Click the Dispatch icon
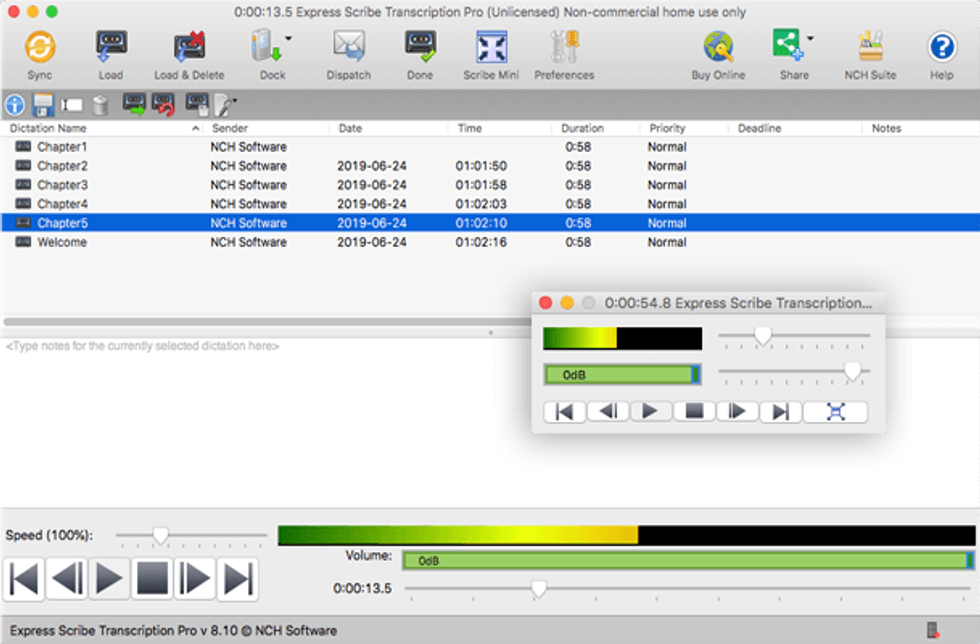The image size is (980, 644). pos(348,47)
